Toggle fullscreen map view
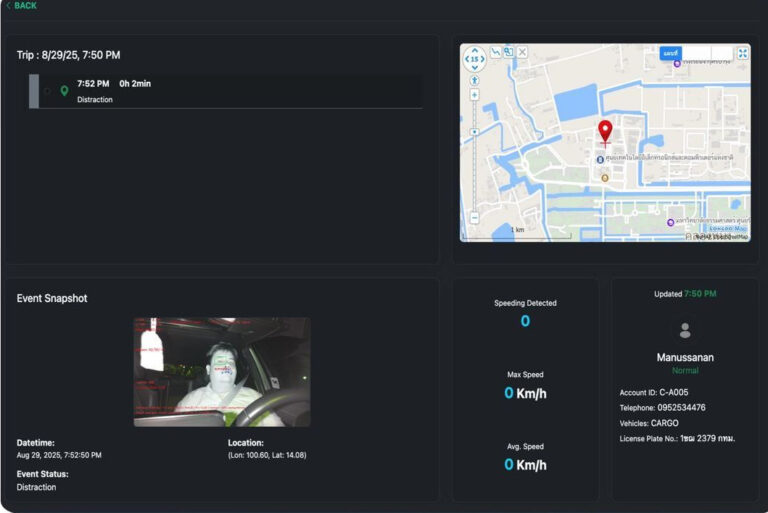The image size is (768, 513). pyautogui.click(x=743, y=53)
